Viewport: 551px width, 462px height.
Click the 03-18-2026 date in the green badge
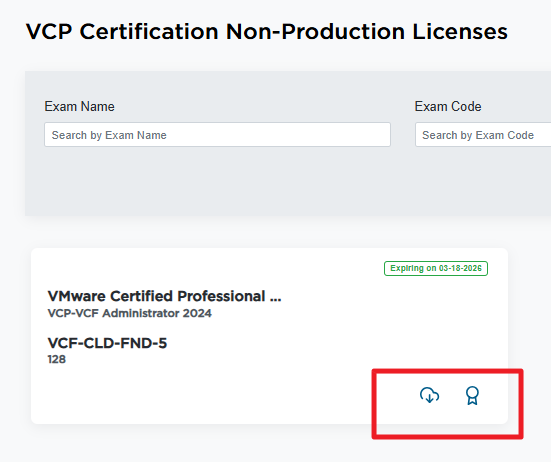(460, 268)
